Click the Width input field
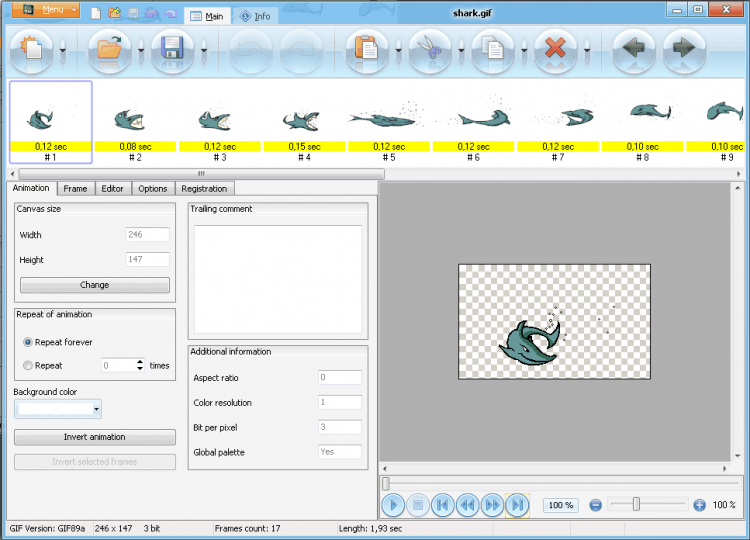The width and height of the screenshot is (750, 540). [147, 235]
